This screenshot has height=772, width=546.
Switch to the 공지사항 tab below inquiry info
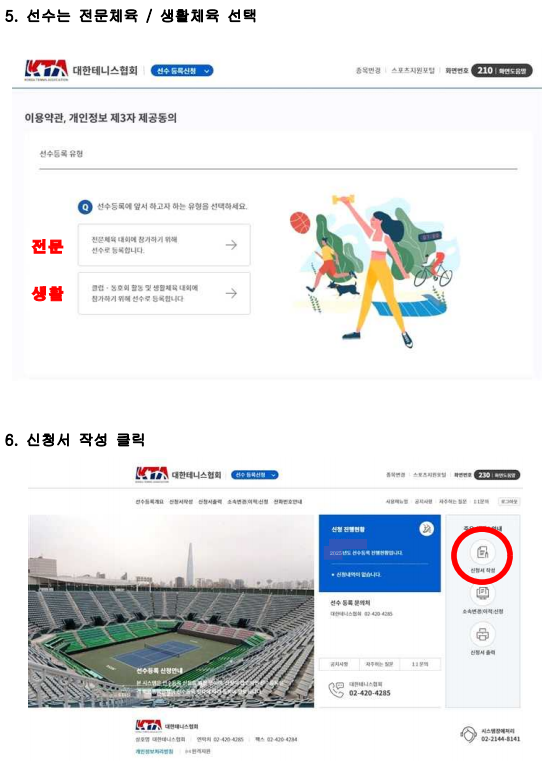[339, 664]
